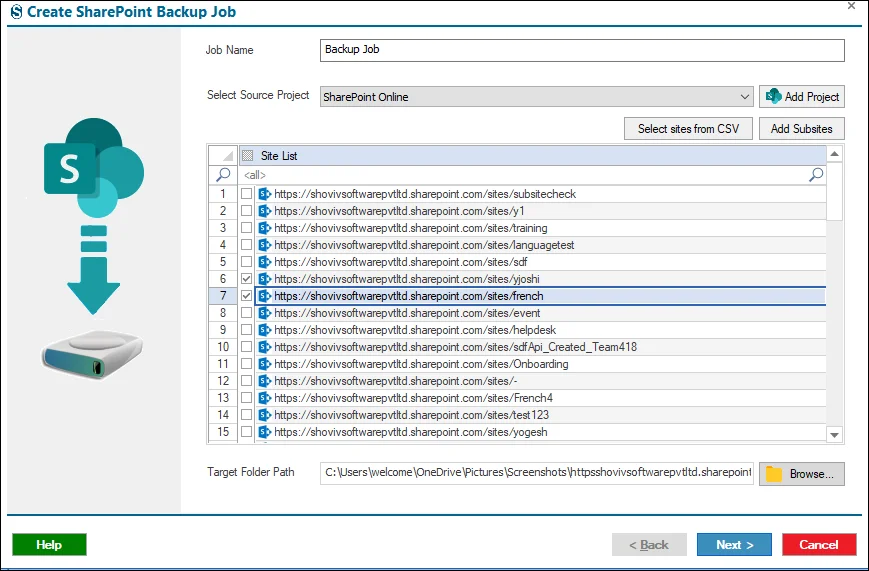The height and width of the screenshot is (571, 869).
Task: Click the Add Project button
Action: (802, 97)
